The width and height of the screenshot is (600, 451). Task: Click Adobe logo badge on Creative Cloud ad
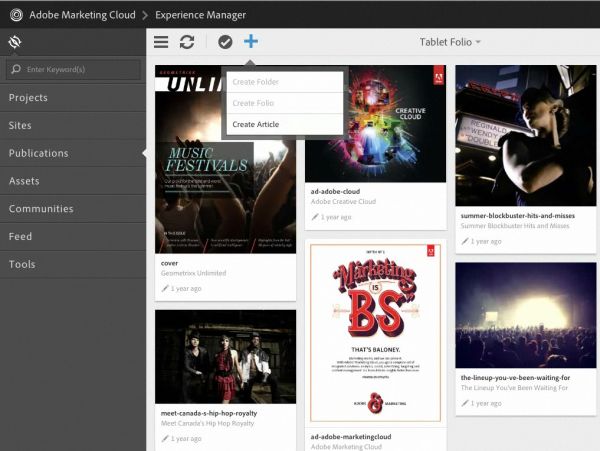point(439,75)
